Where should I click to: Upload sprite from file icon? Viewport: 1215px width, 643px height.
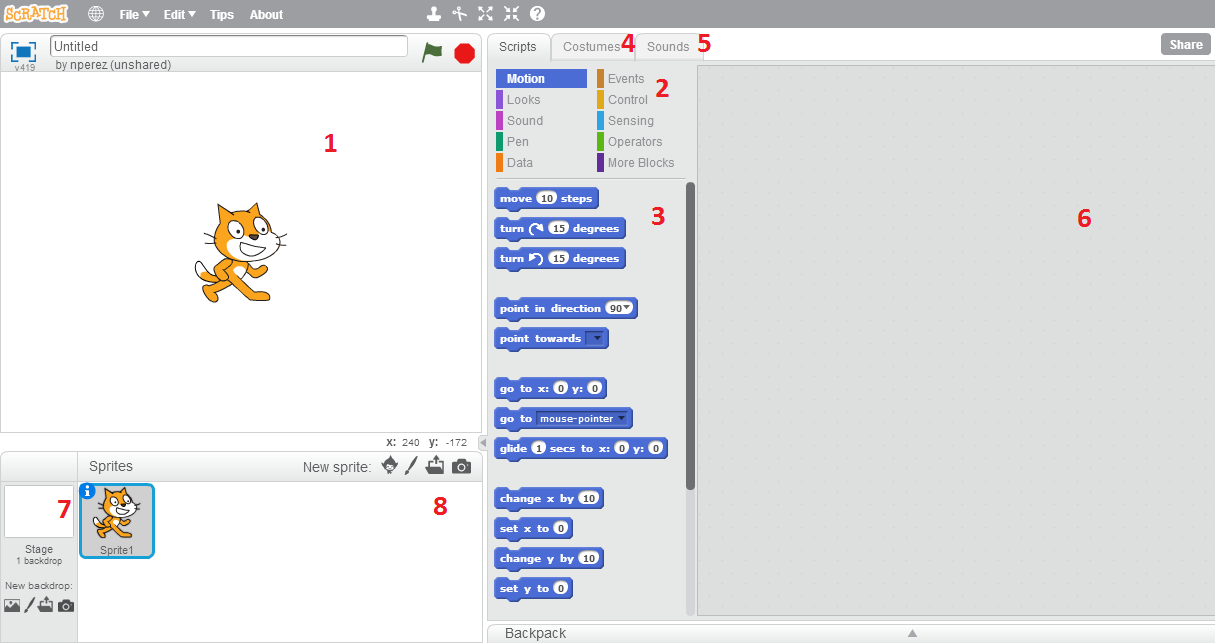435,466
